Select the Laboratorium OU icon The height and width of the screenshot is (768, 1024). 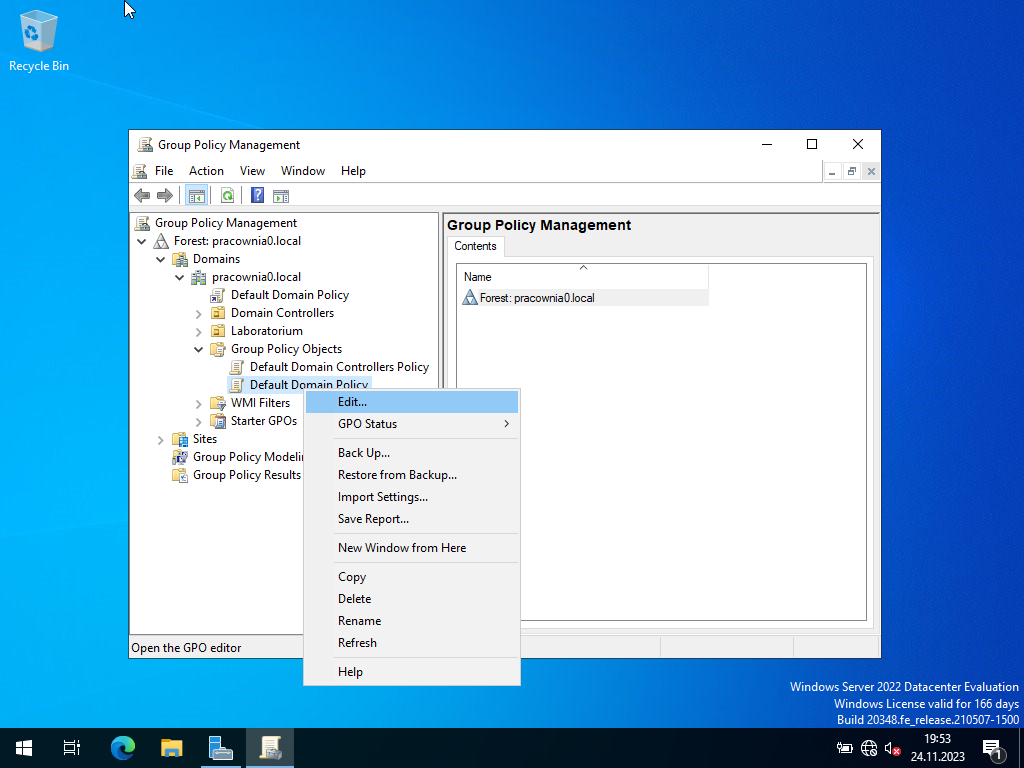coord(217,331)
